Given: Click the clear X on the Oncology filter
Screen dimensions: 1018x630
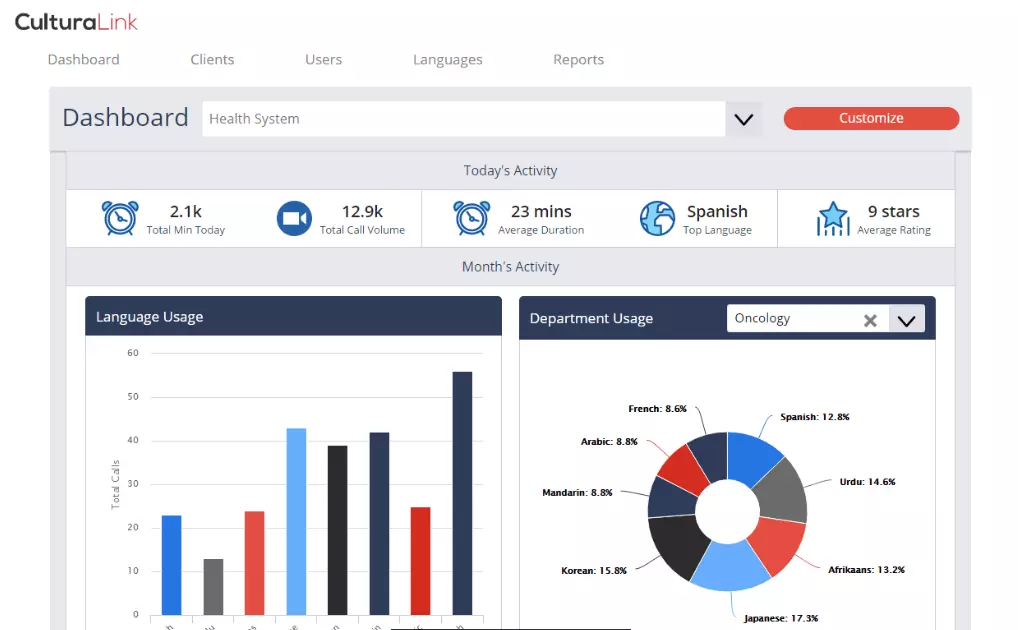Looking at the screenshot, I should coord(870,319).
